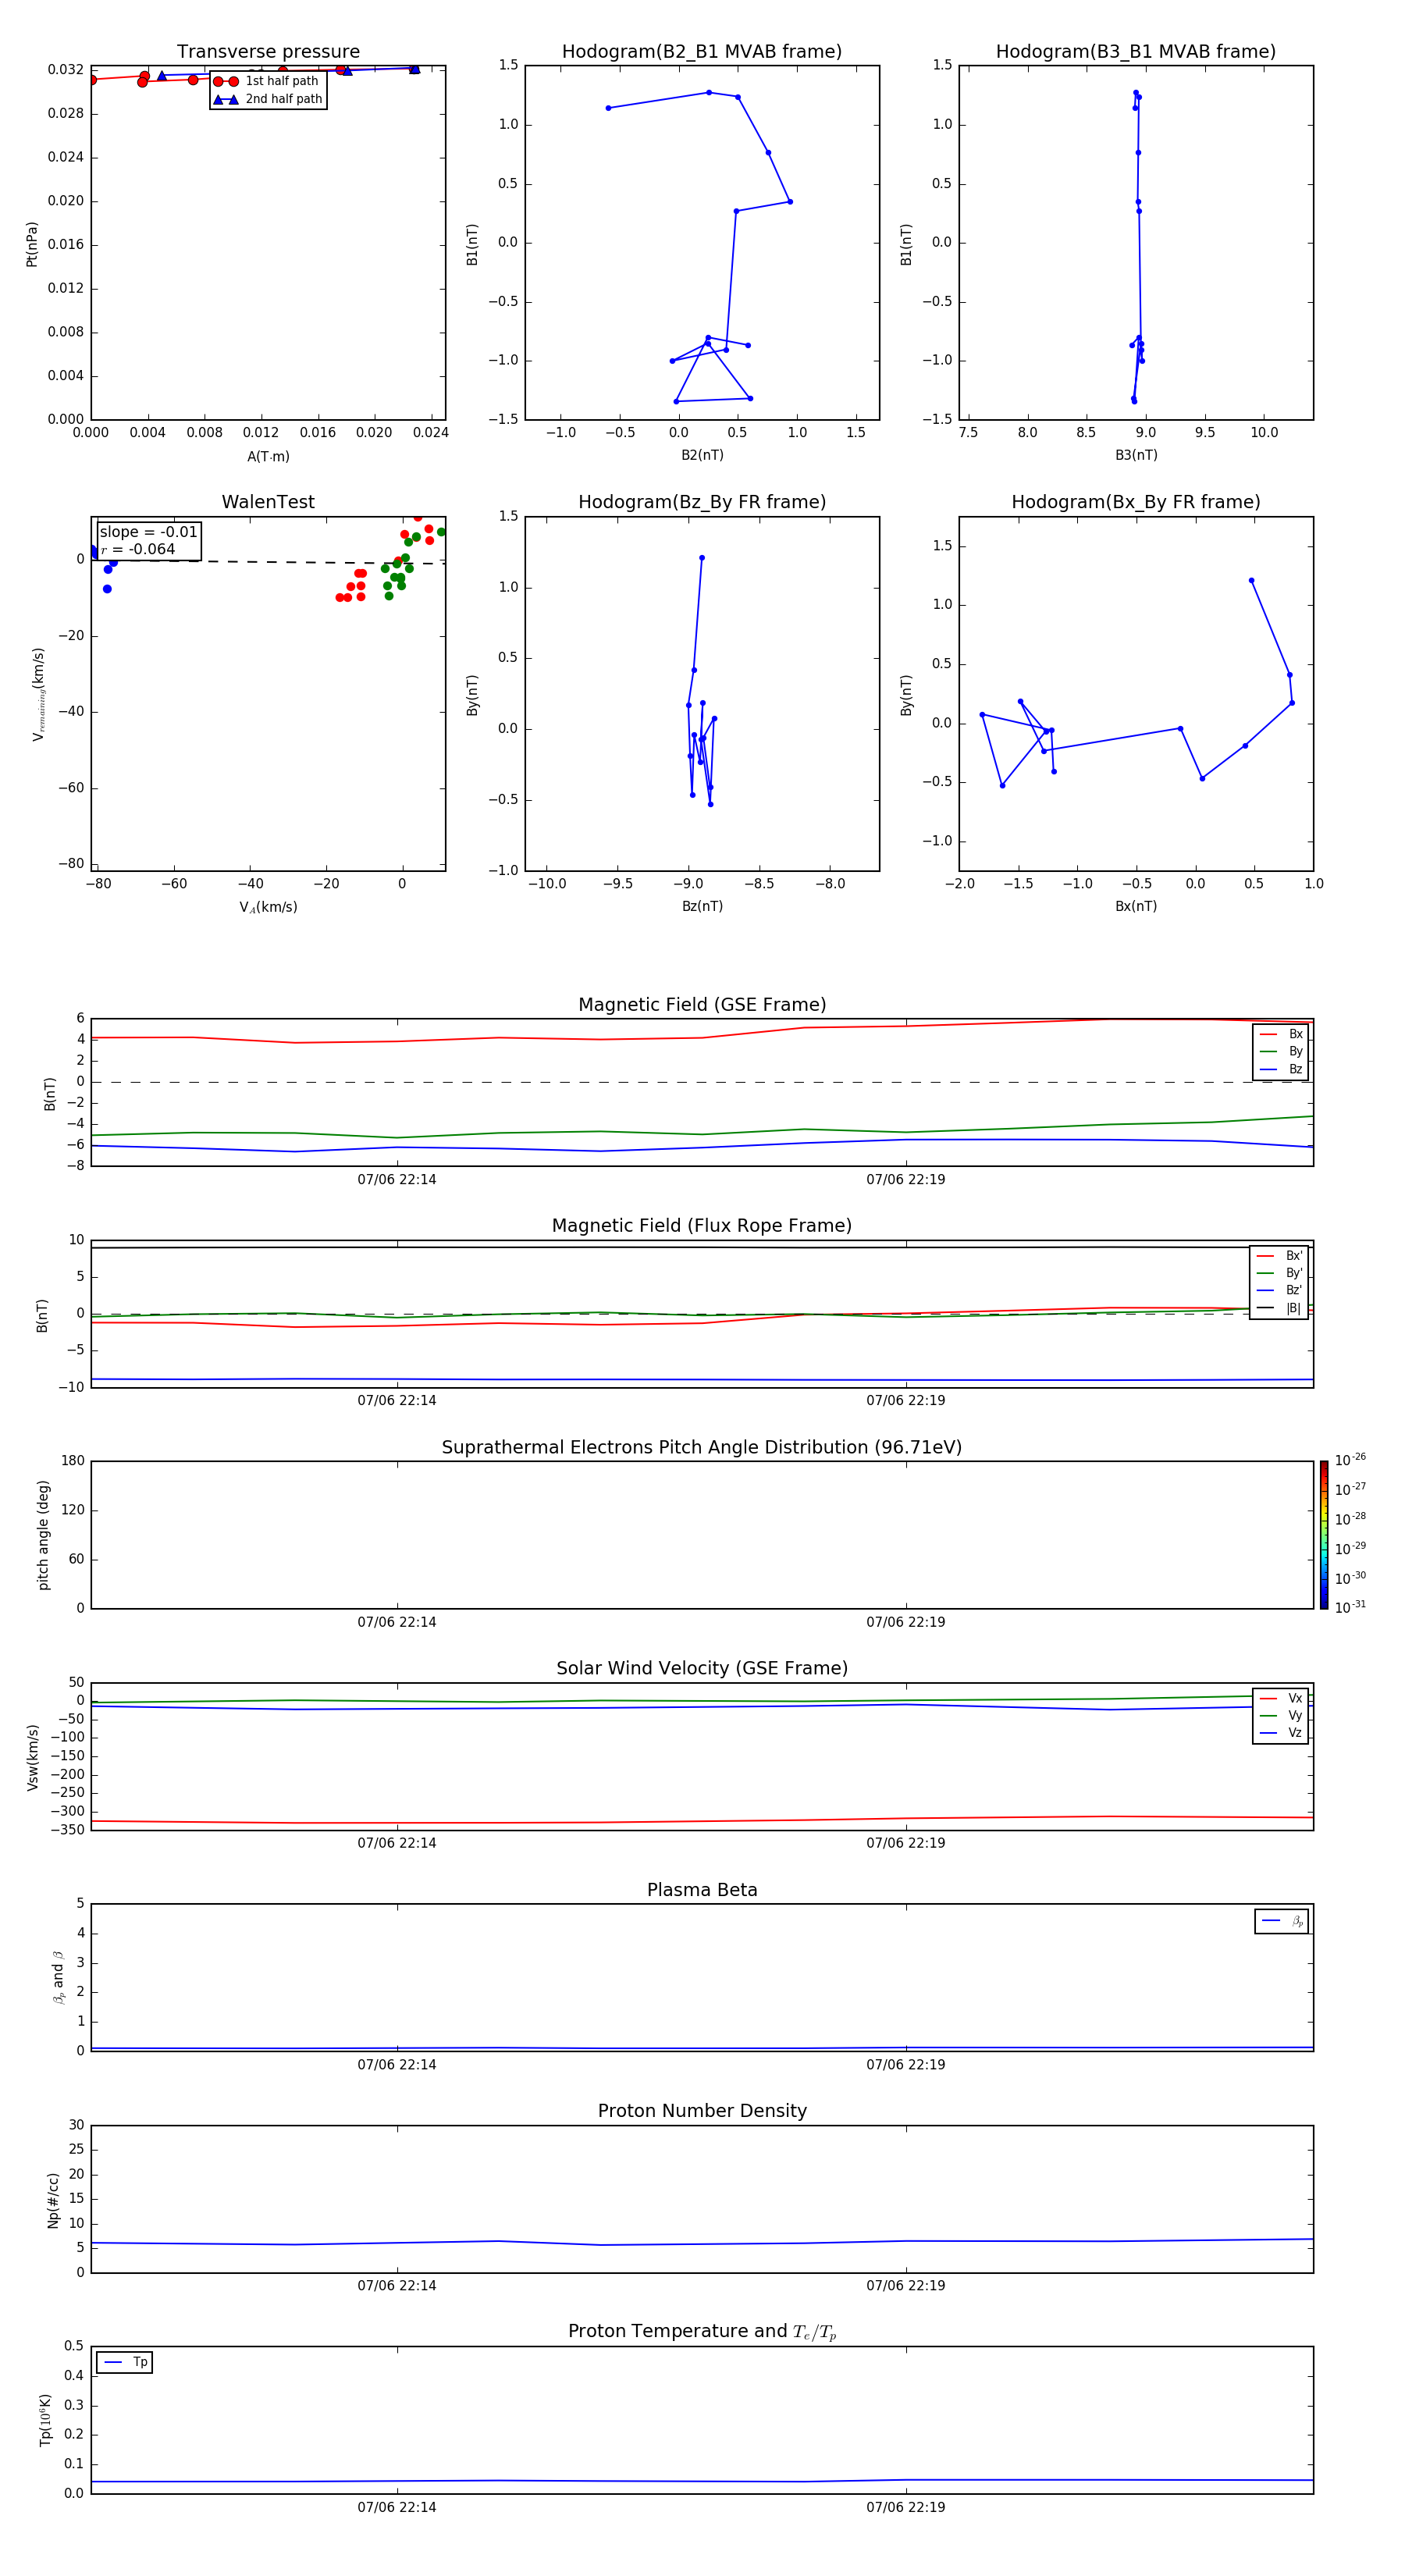Click 'Proton Number Density' panel title
The height and width of the screenshot is (2576, 1405).
coord(702,2111)
